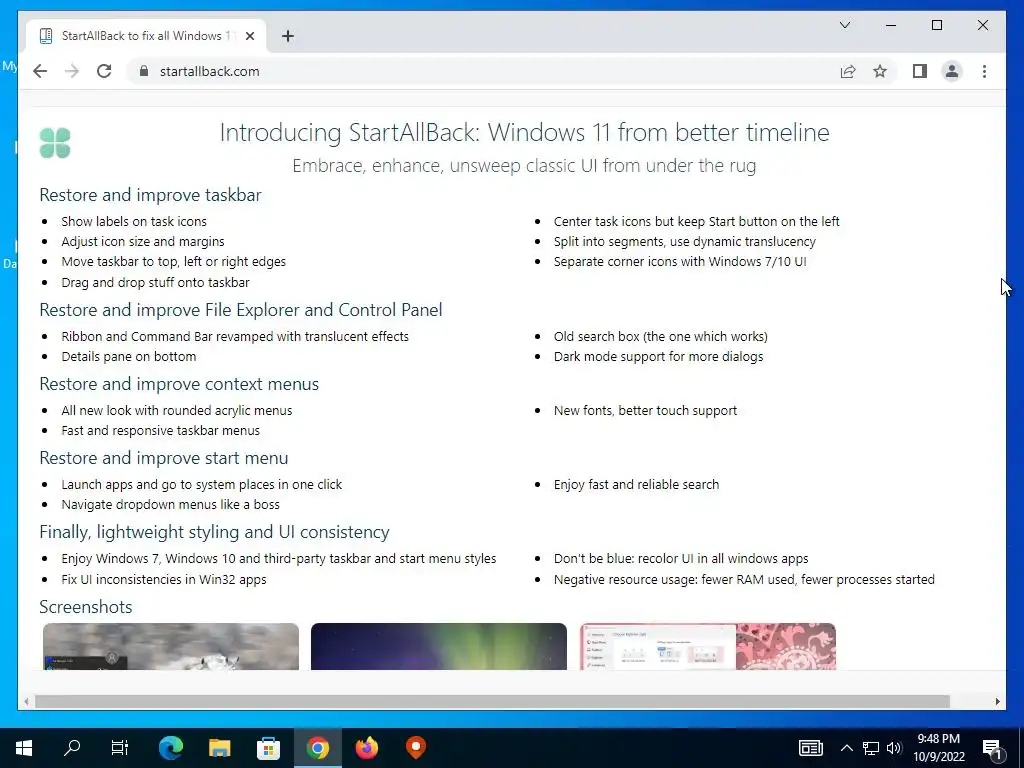Open the pink-themed screenshot thumbnail

(x=708, y=646)
